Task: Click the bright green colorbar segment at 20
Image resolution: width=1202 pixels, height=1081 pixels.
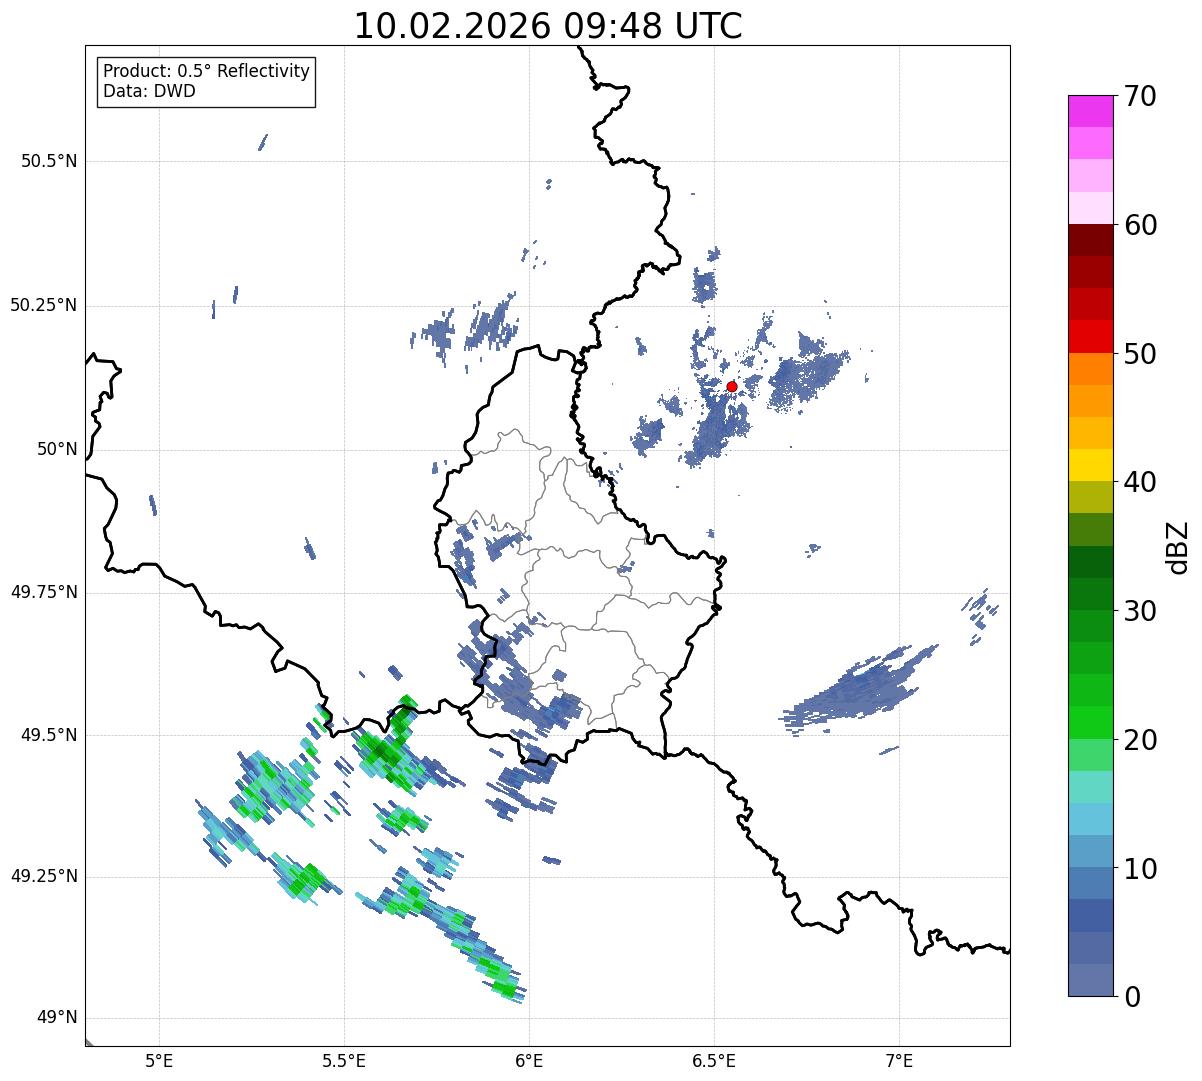Action: [1090, 723]
